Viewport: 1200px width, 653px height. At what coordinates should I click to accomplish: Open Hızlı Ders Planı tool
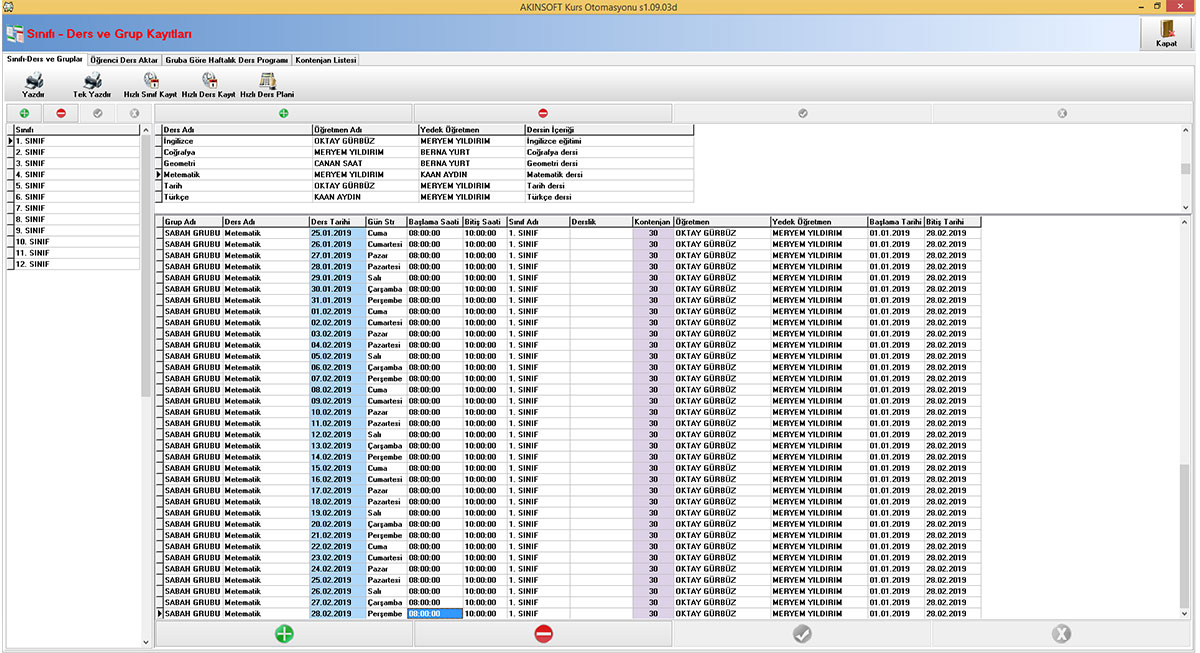tap(267, 81)
